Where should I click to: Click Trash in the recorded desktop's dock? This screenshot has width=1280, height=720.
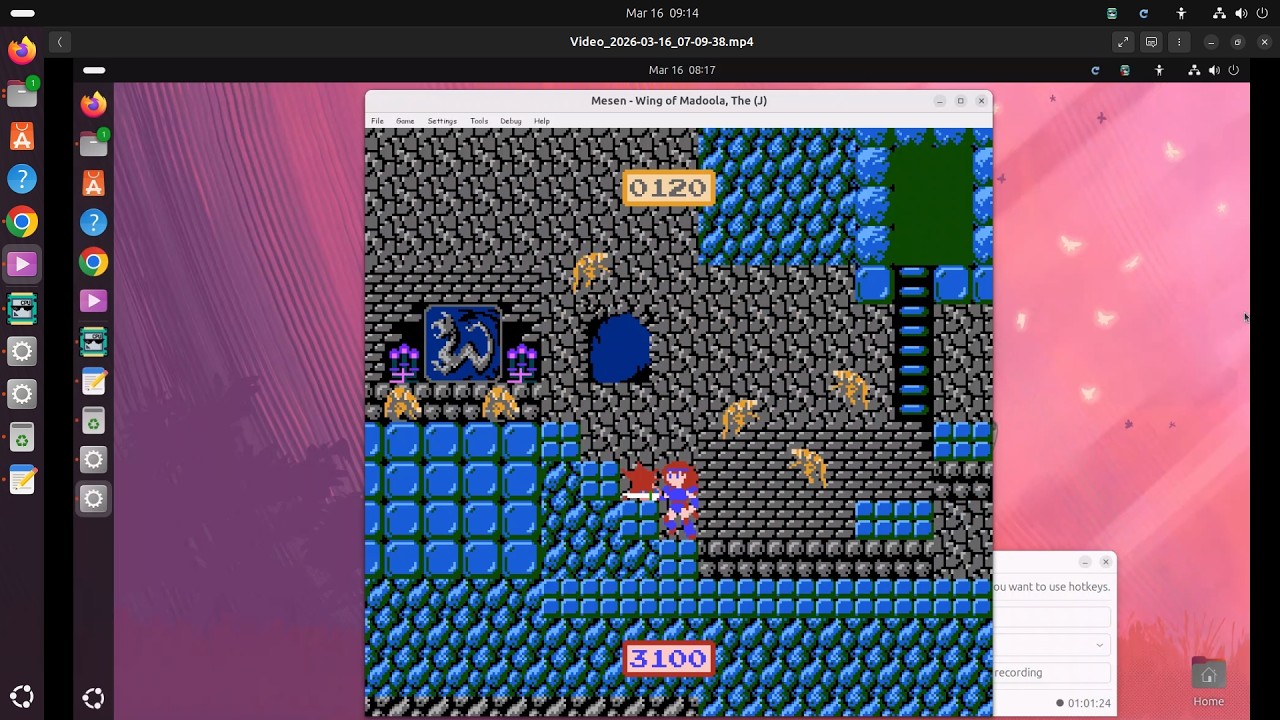click(93, 421)
